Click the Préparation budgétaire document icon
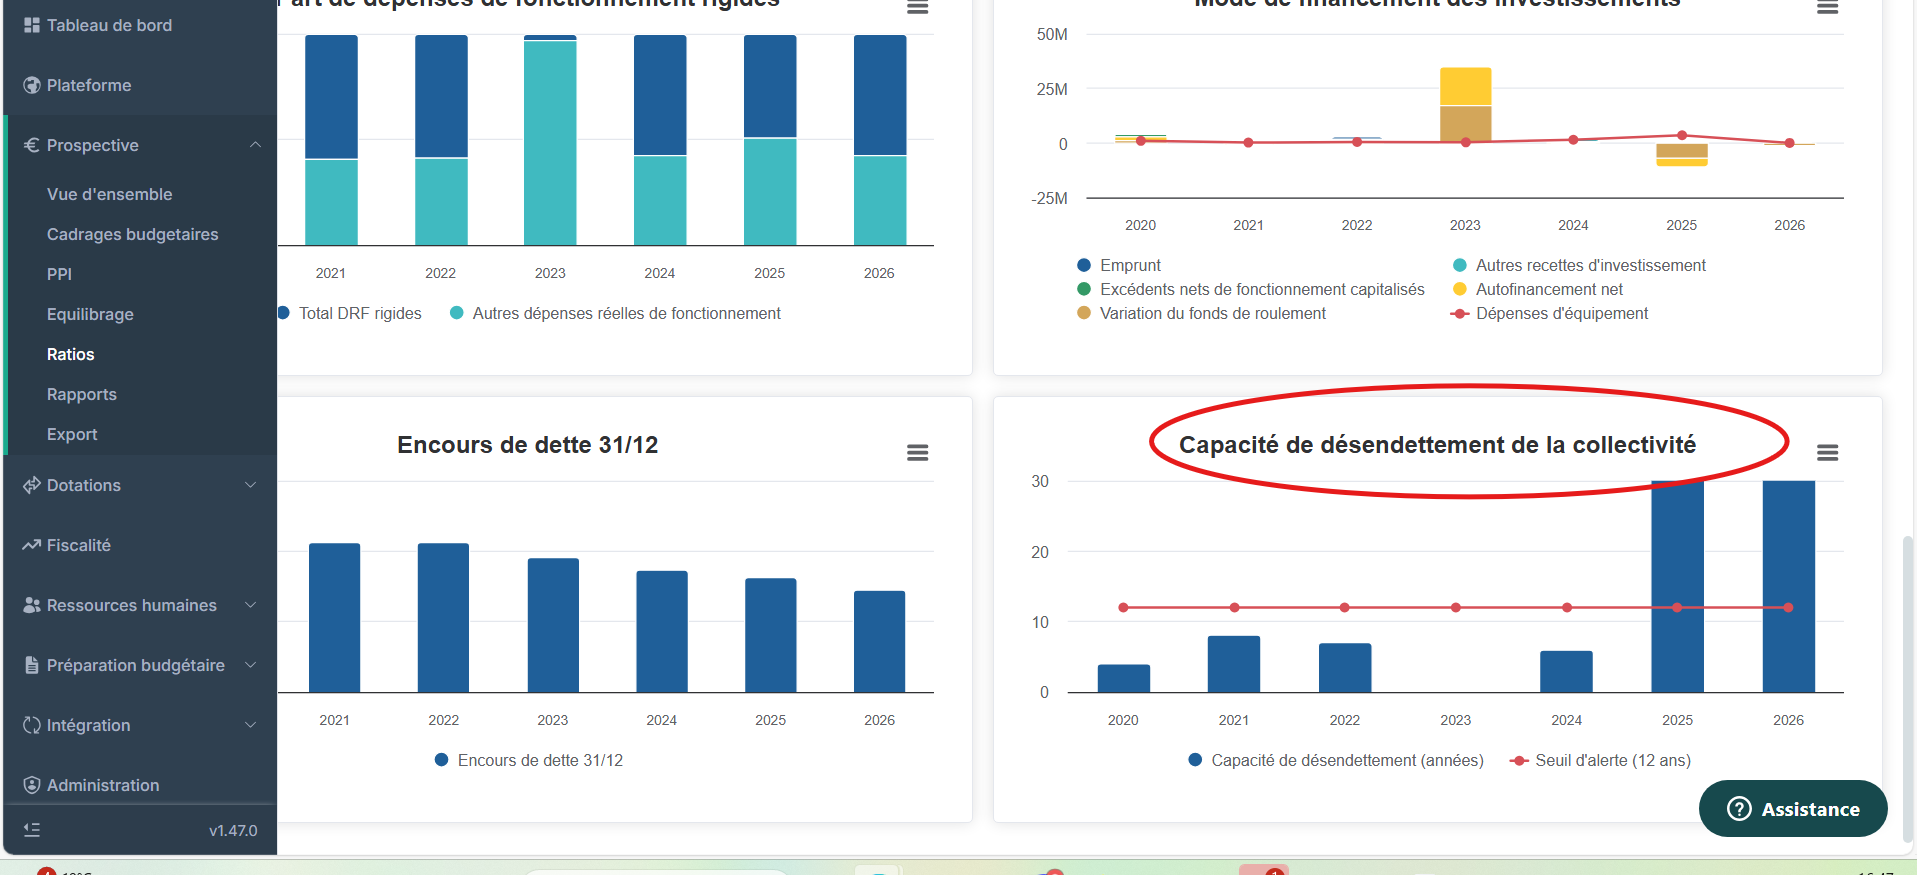1917x875 pixels. [32, 665]
